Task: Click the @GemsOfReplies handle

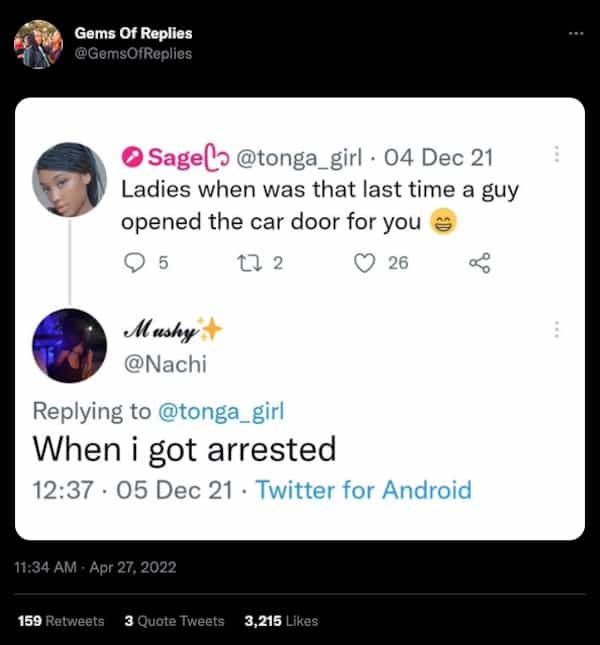Action: pyautogui.click(x=133, y=53)
